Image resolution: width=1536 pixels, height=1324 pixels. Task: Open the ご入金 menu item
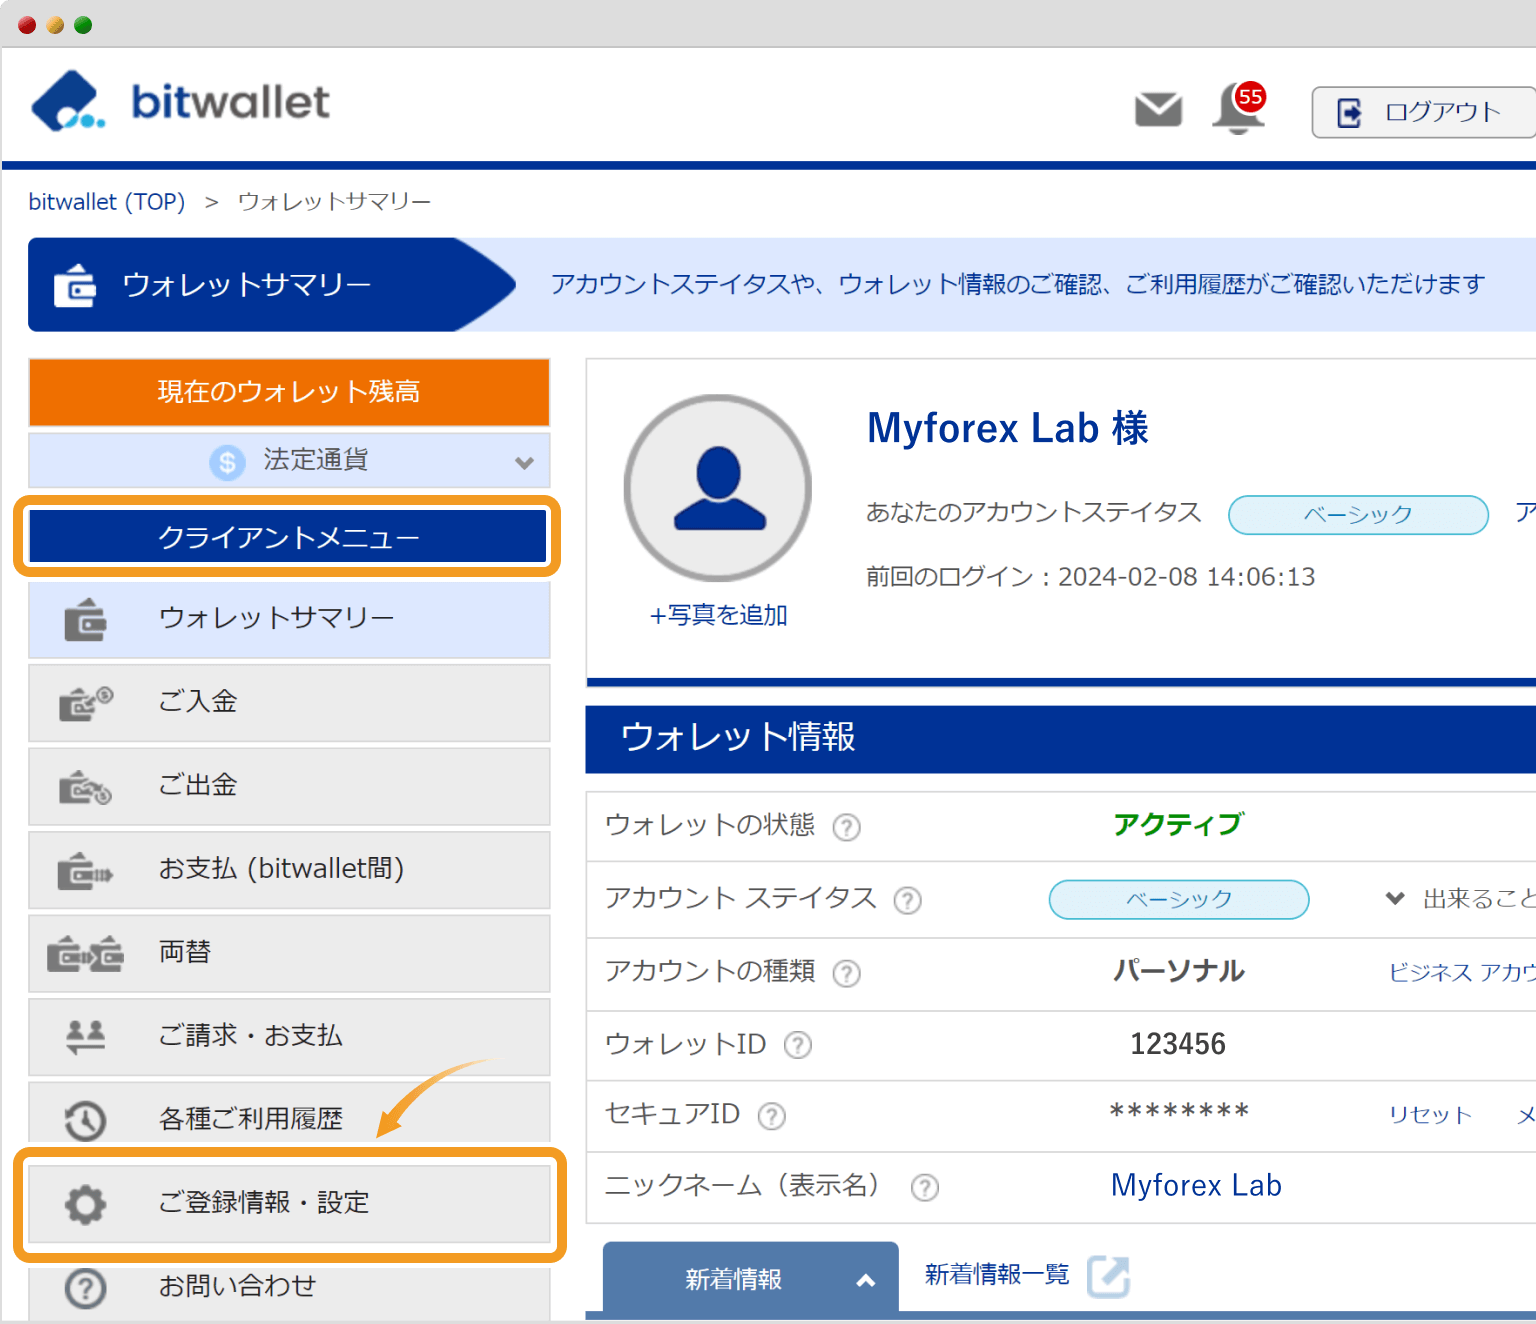coord(289,703)
